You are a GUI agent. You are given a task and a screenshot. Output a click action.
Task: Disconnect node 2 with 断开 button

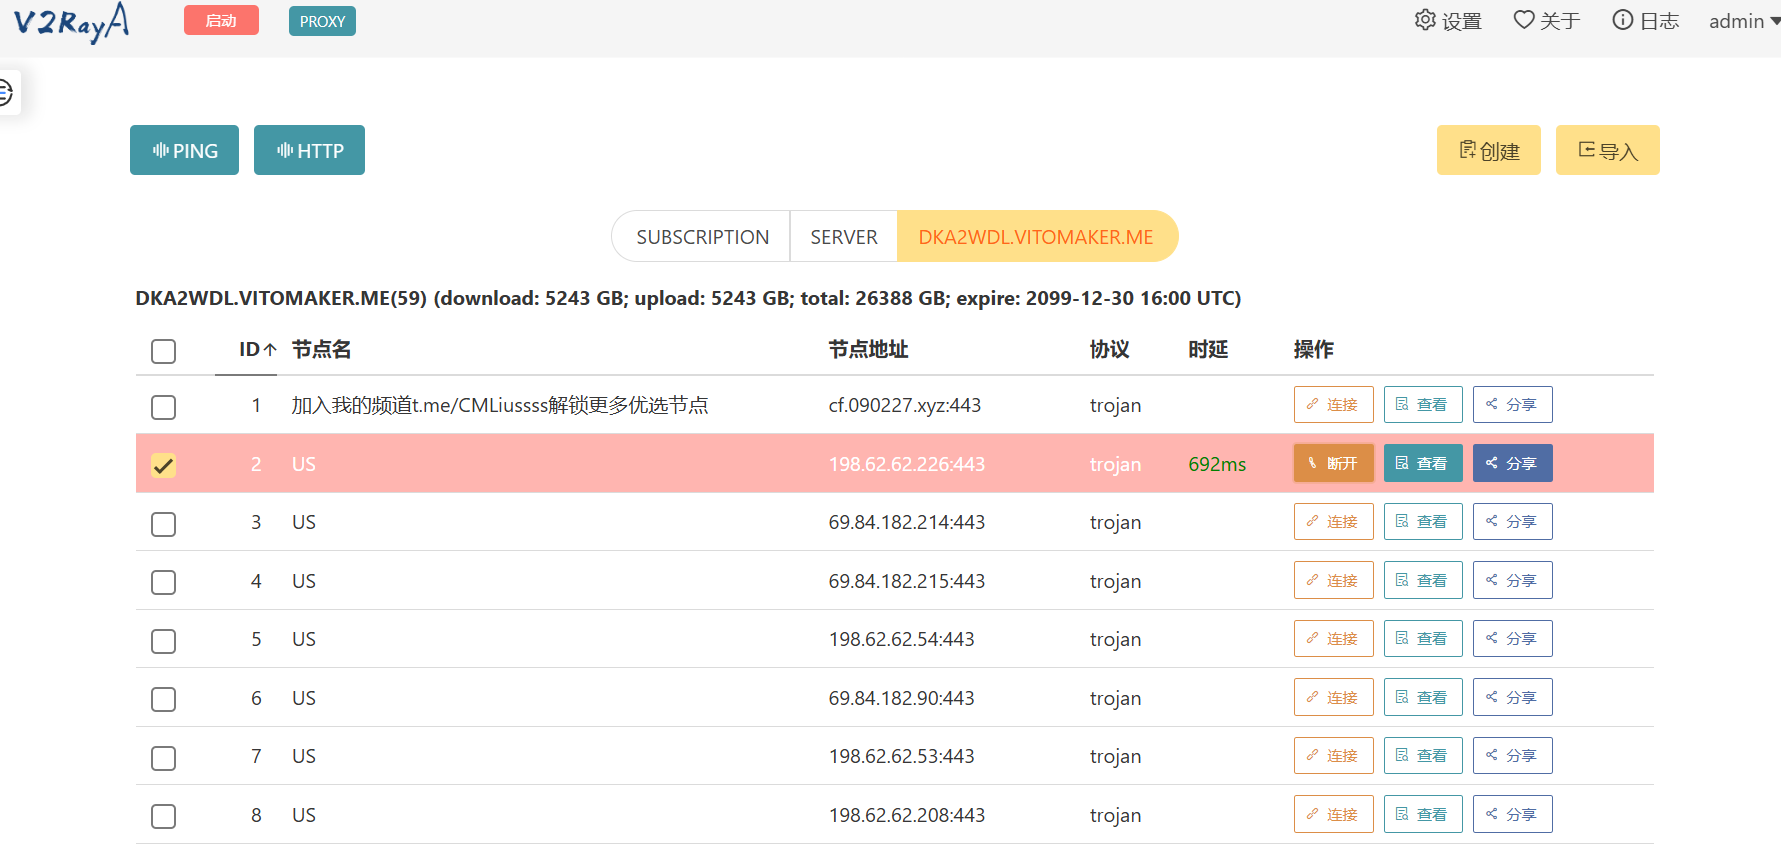click(x=1333, y=463)
